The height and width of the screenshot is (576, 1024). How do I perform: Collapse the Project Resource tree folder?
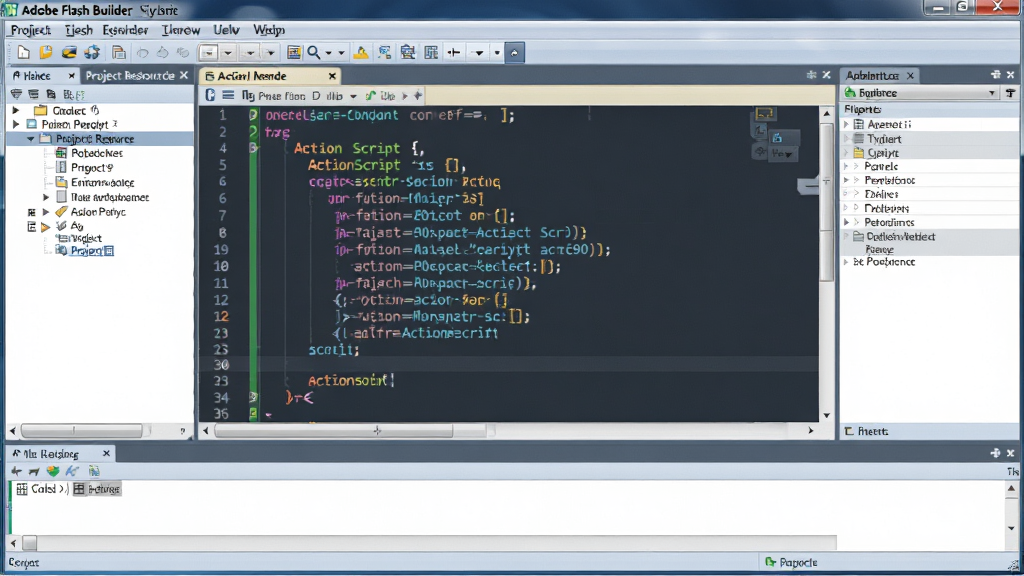31,138
